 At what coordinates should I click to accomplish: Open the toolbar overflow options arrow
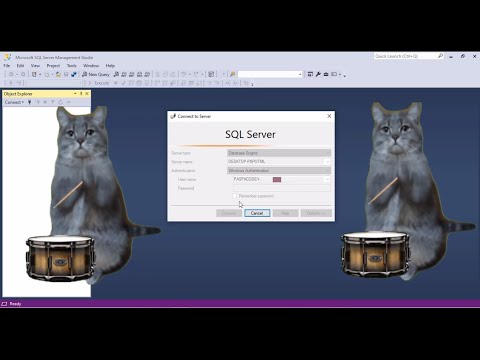(x=344, y=75)
